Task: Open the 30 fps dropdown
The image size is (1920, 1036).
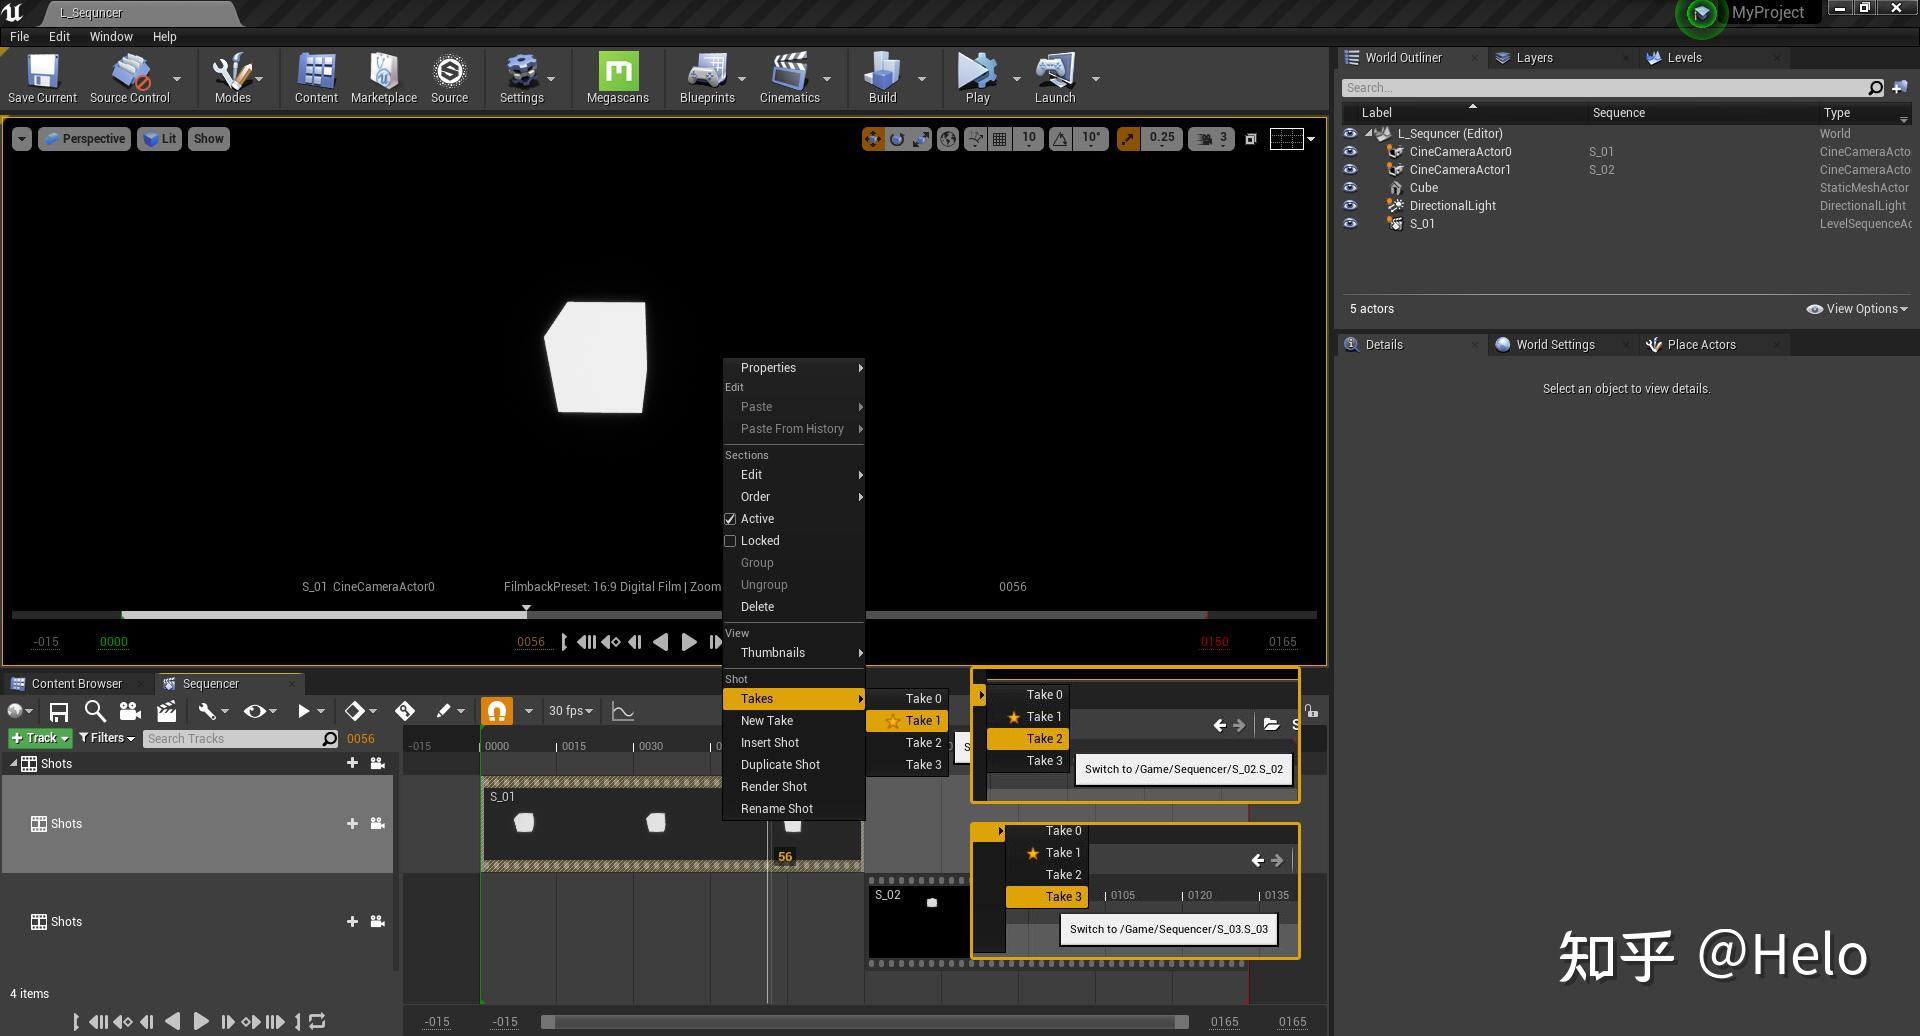Action: point(570,710)
